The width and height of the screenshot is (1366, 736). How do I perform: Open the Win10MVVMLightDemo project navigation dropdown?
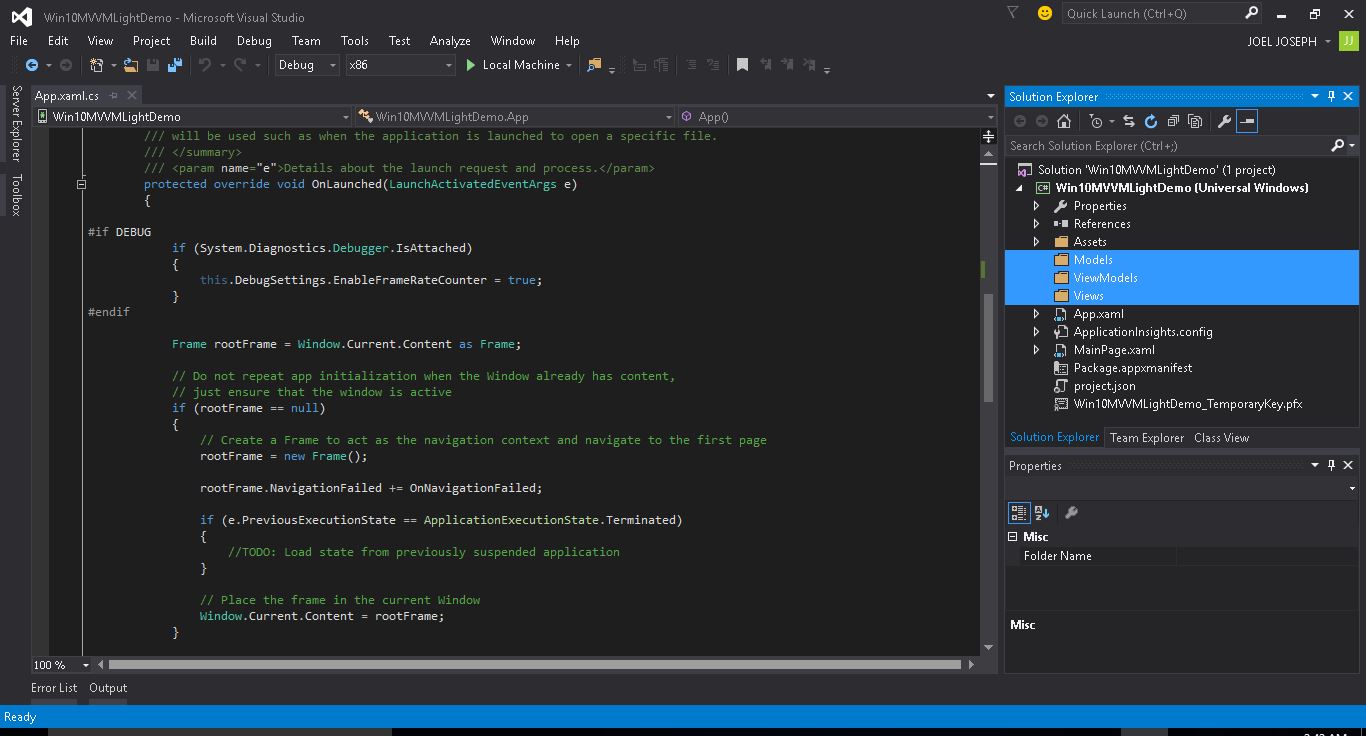(193, 117)
